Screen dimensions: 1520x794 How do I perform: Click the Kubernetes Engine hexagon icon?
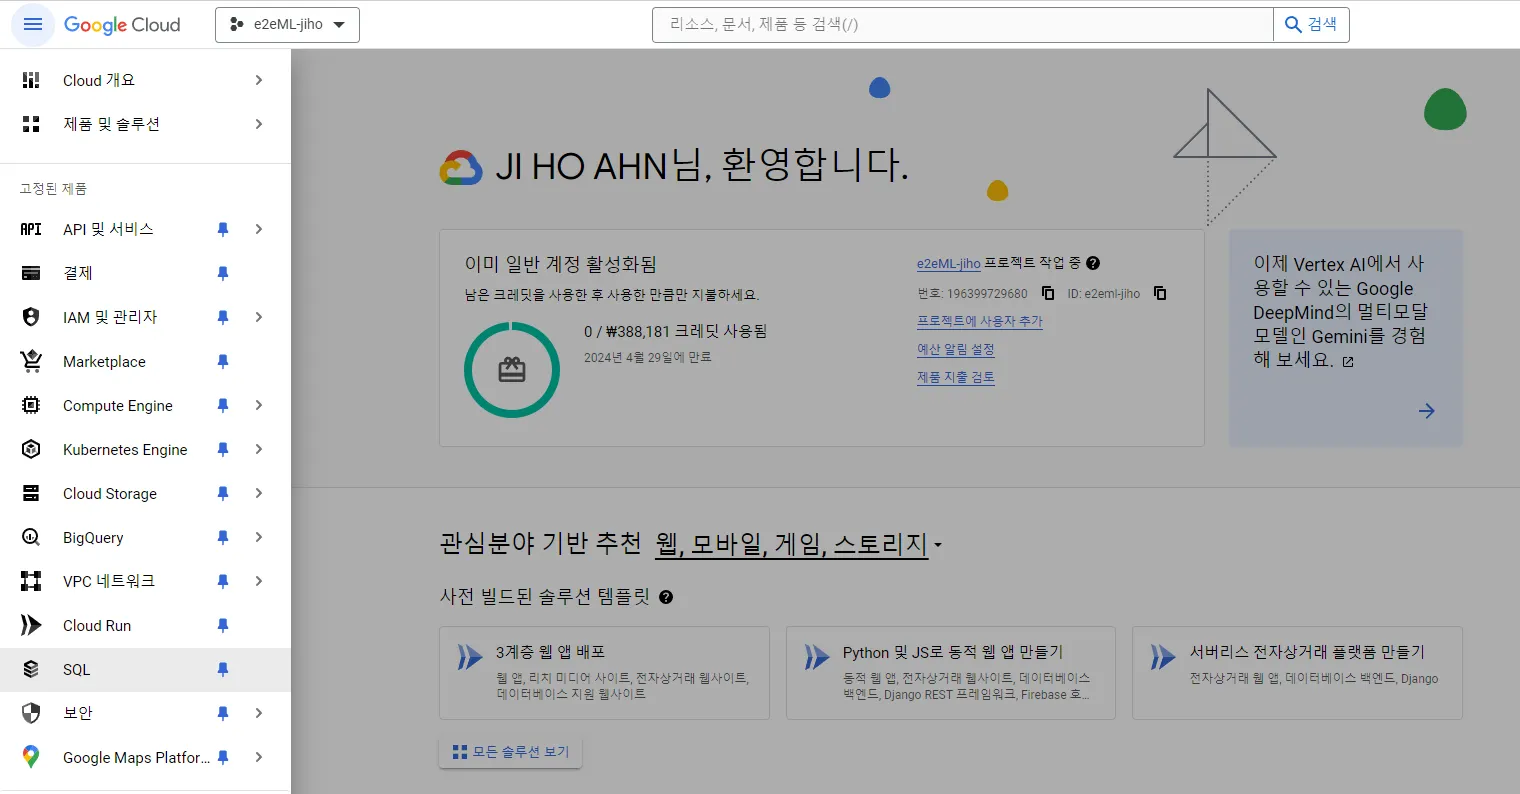pos(31,449)
